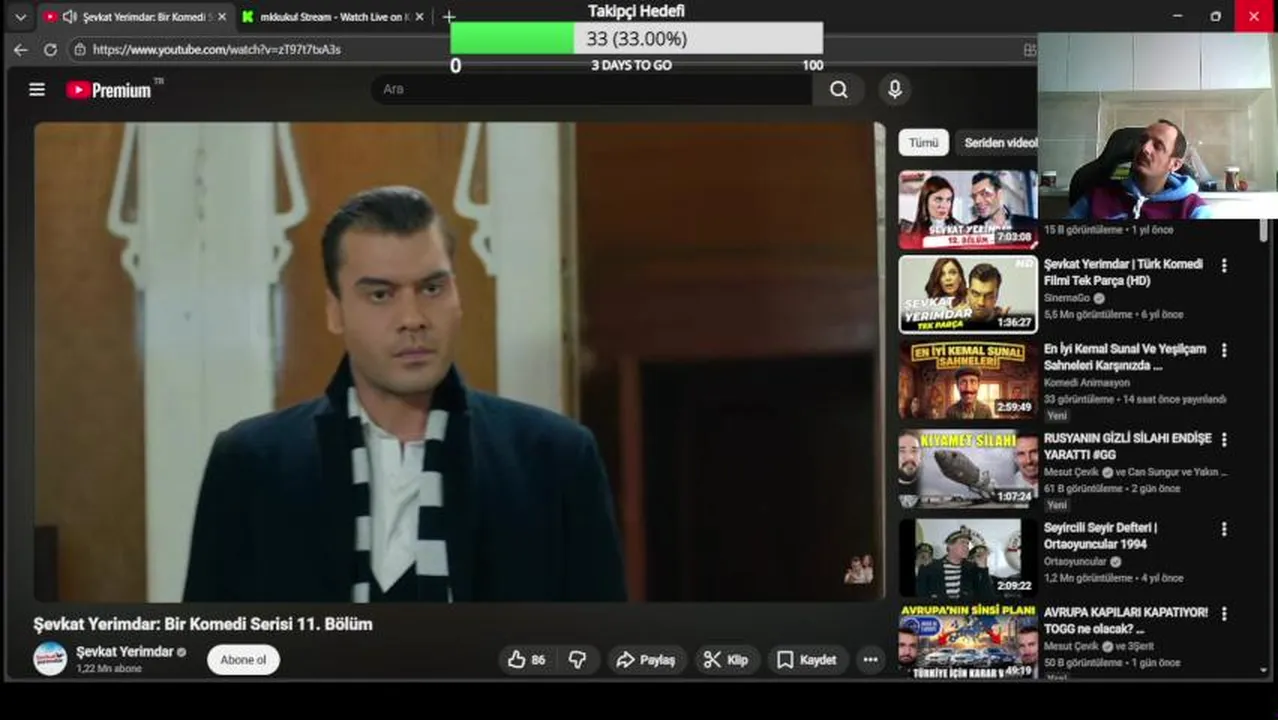Click the SinemaGo channel name
Image resolution: width=1278 pixels, height=720 pixels.
click(x=1067, y=298)
